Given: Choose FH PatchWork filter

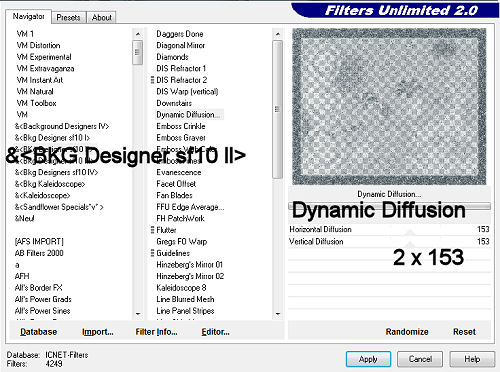Looking at the screenshot, I should (x=180, y=218).
